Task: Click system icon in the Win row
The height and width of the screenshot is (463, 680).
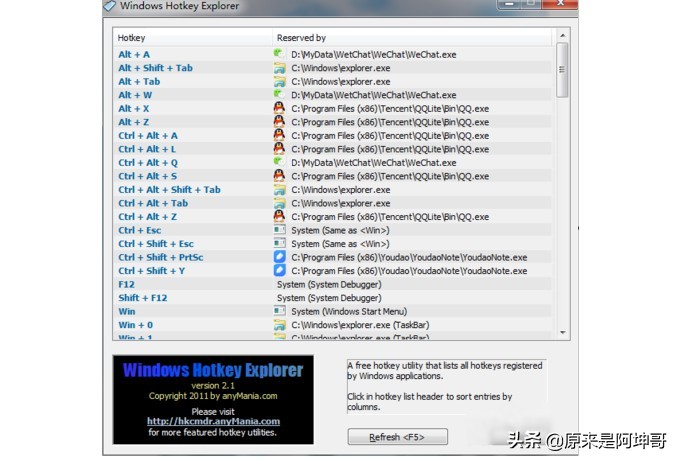Action: 279,311
